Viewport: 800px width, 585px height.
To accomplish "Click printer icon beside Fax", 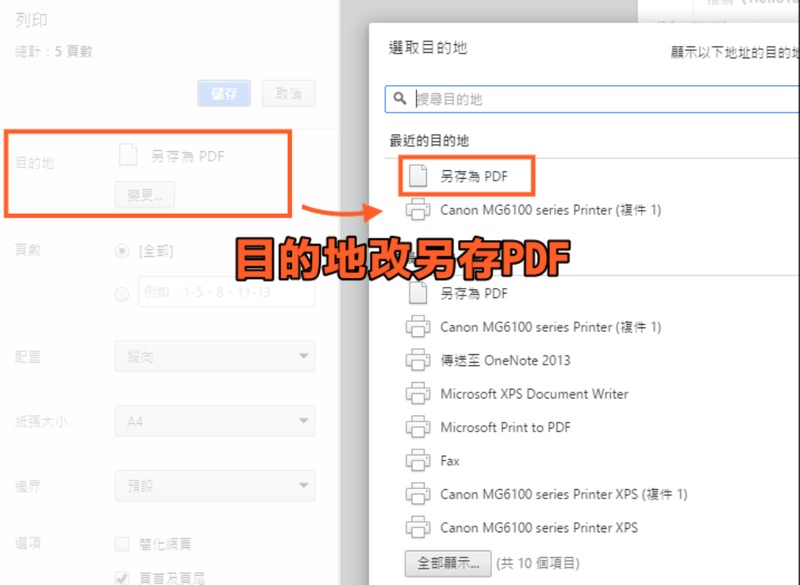I will point(418,461).
